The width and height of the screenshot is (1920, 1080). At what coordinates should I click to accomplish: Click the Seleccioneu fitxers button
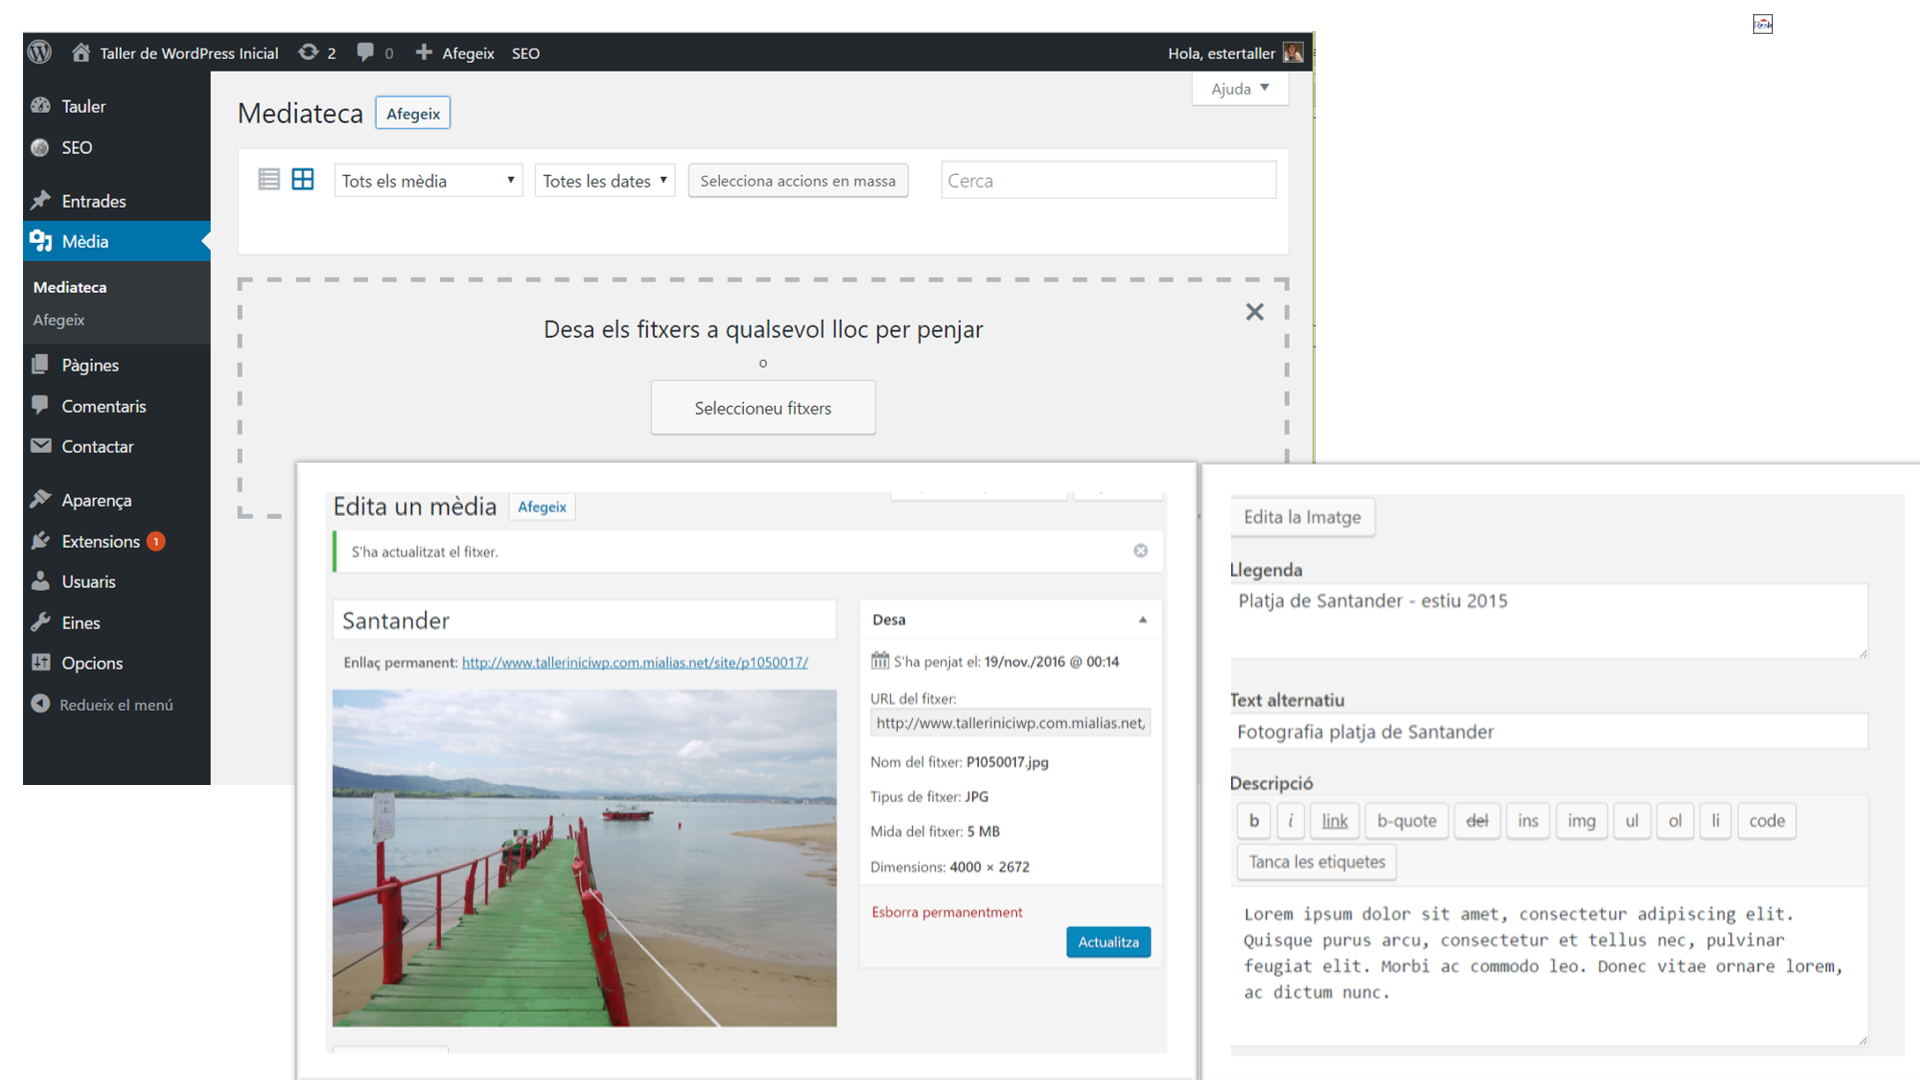[x=763, y=408]
